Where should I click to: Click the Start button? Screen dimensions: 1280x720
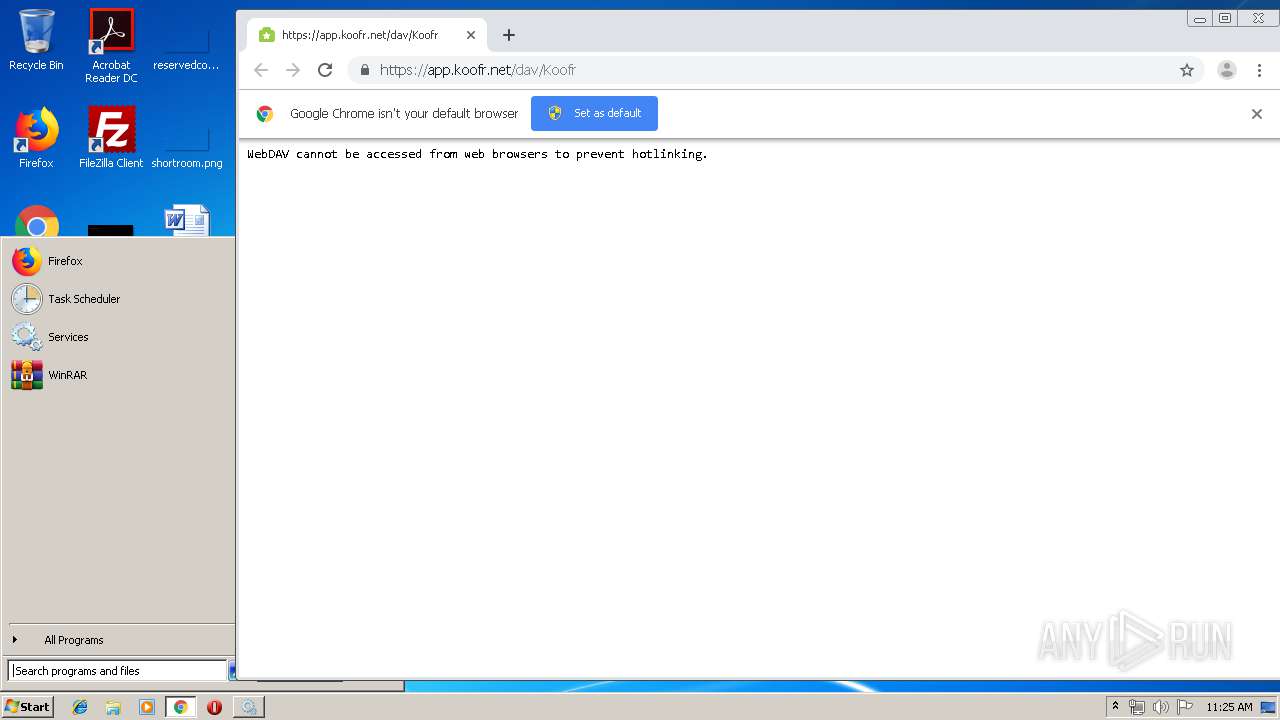click(27, 707)
